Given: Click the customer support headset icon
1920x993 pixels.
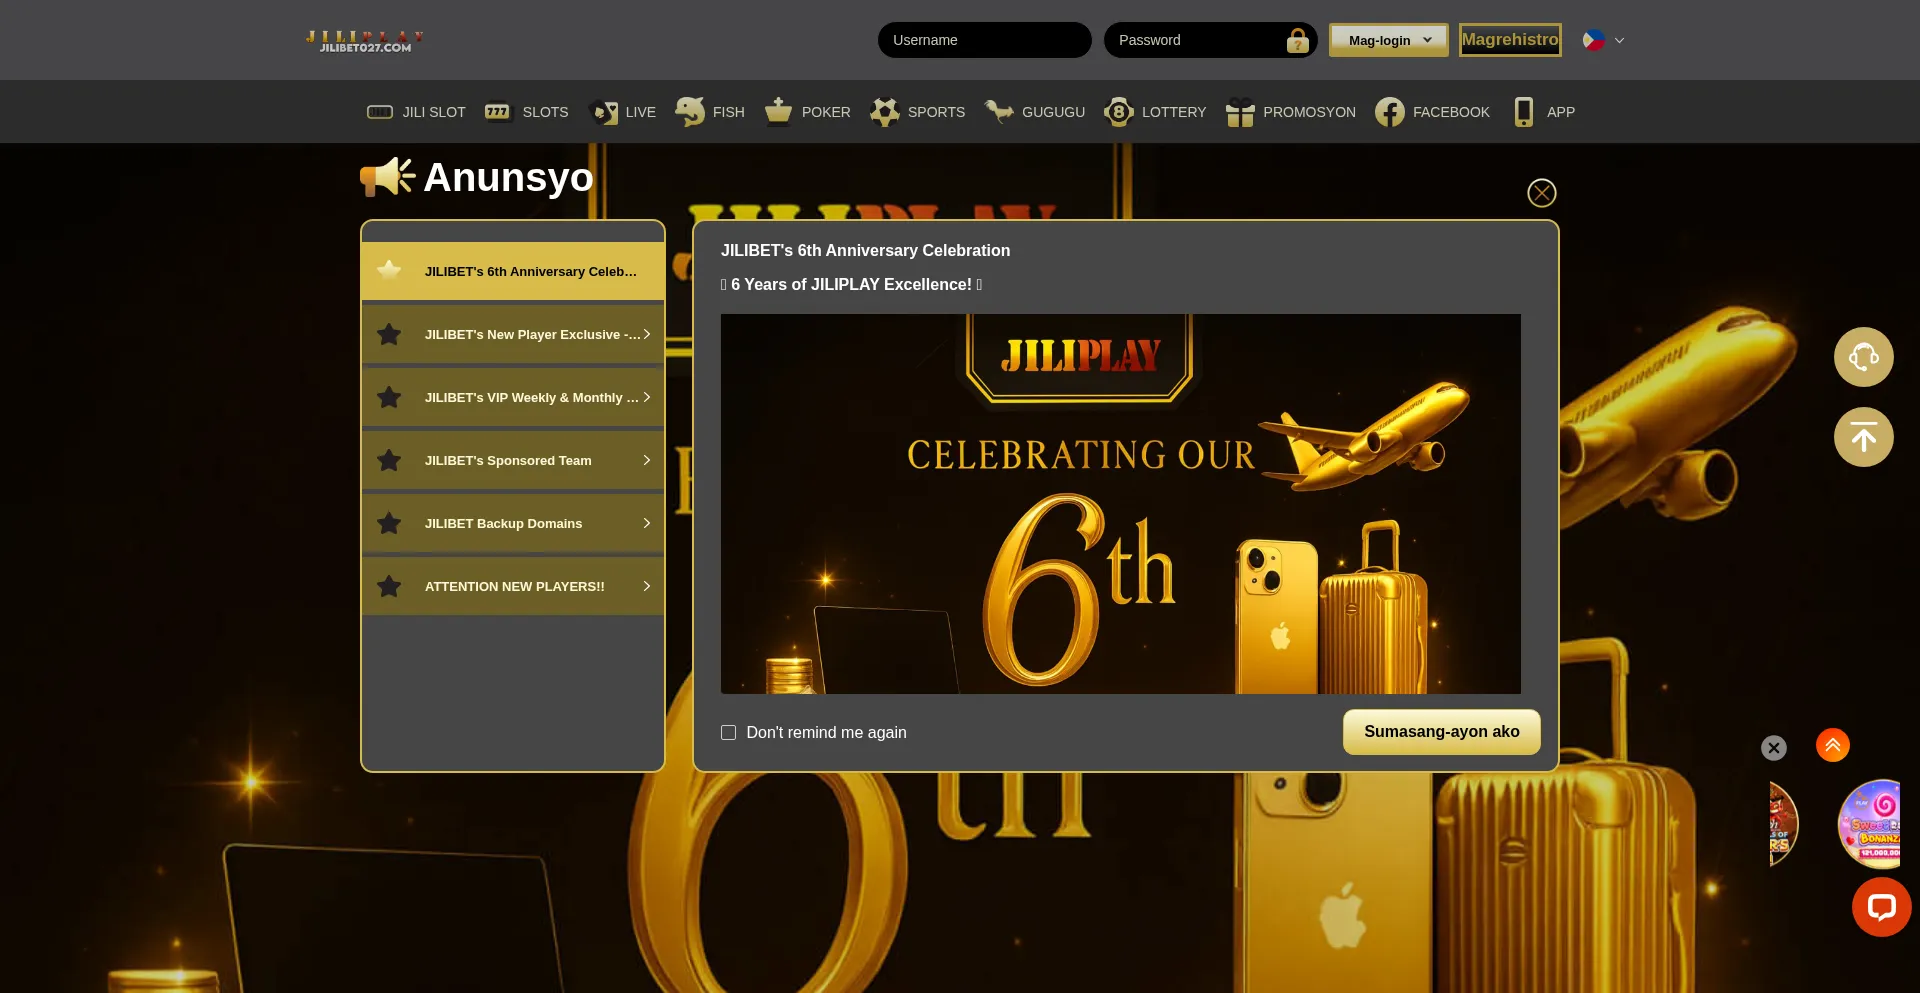Looking at the screenshot, I should pyautogui.click(x=1863, y=357).
